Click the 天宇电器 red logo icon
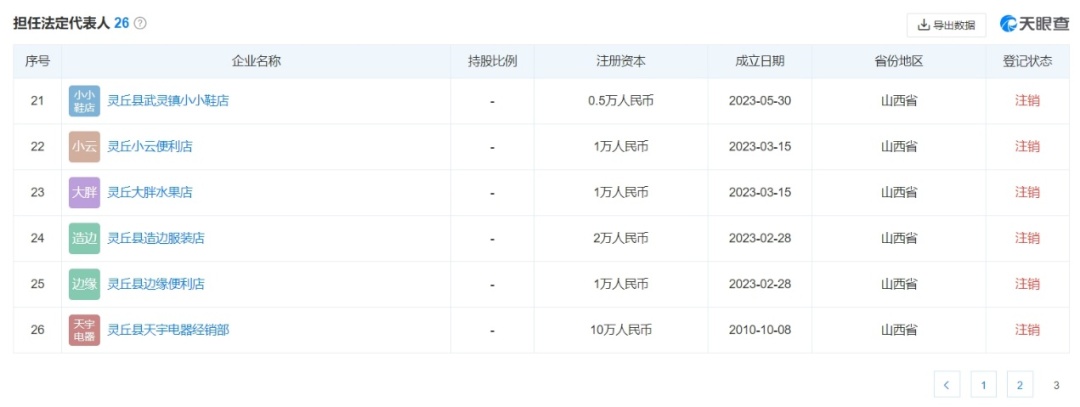 point(84,330)
